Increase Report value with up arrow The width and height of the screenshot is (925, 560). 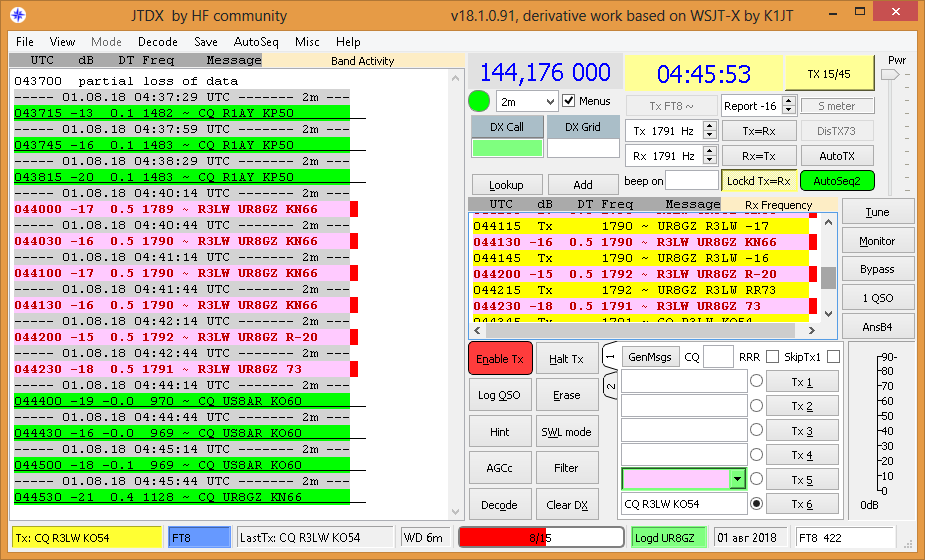point(789,101)
